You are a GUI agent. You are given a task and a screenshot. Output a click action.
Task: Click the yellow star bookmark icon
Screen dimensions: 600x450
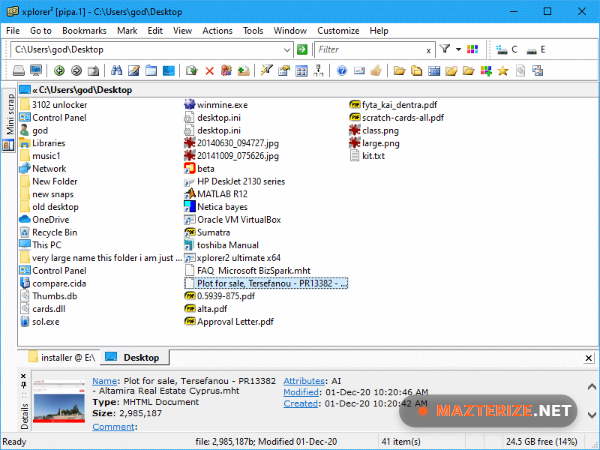pyautogui.click(x=503, y=71)
